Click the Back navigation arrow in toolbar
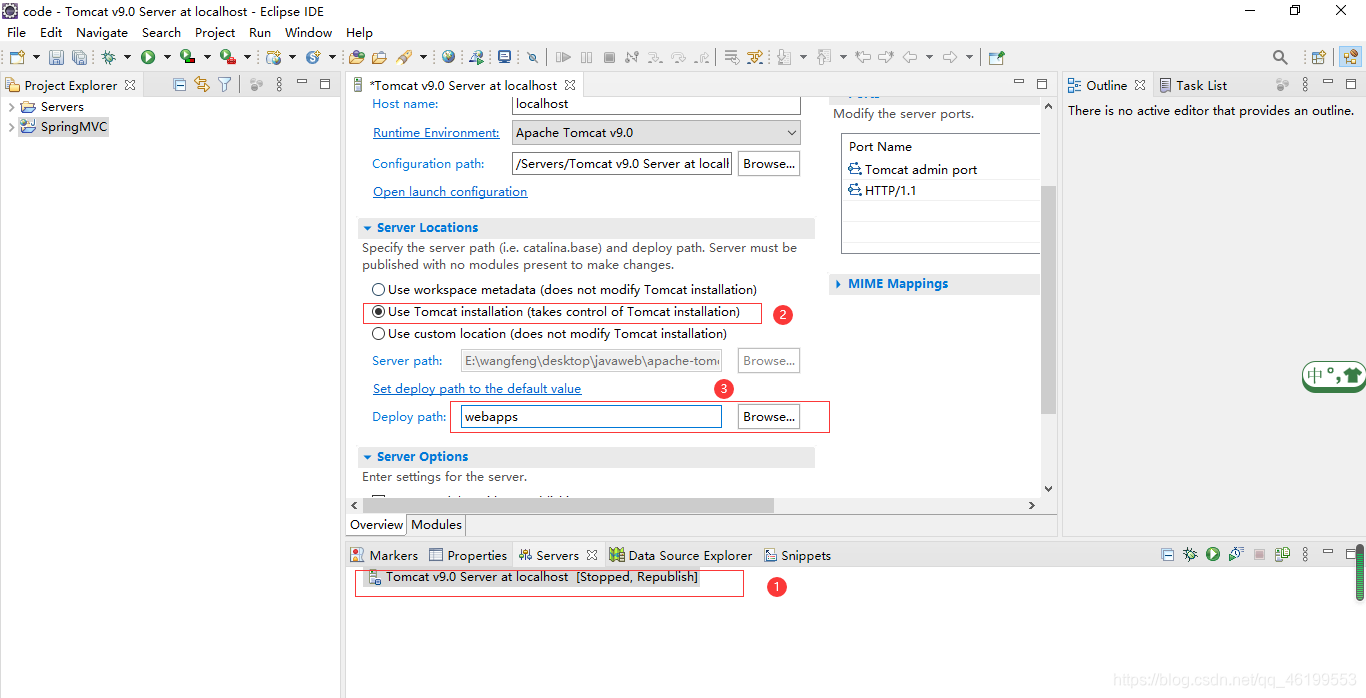 tap(910, 57)
